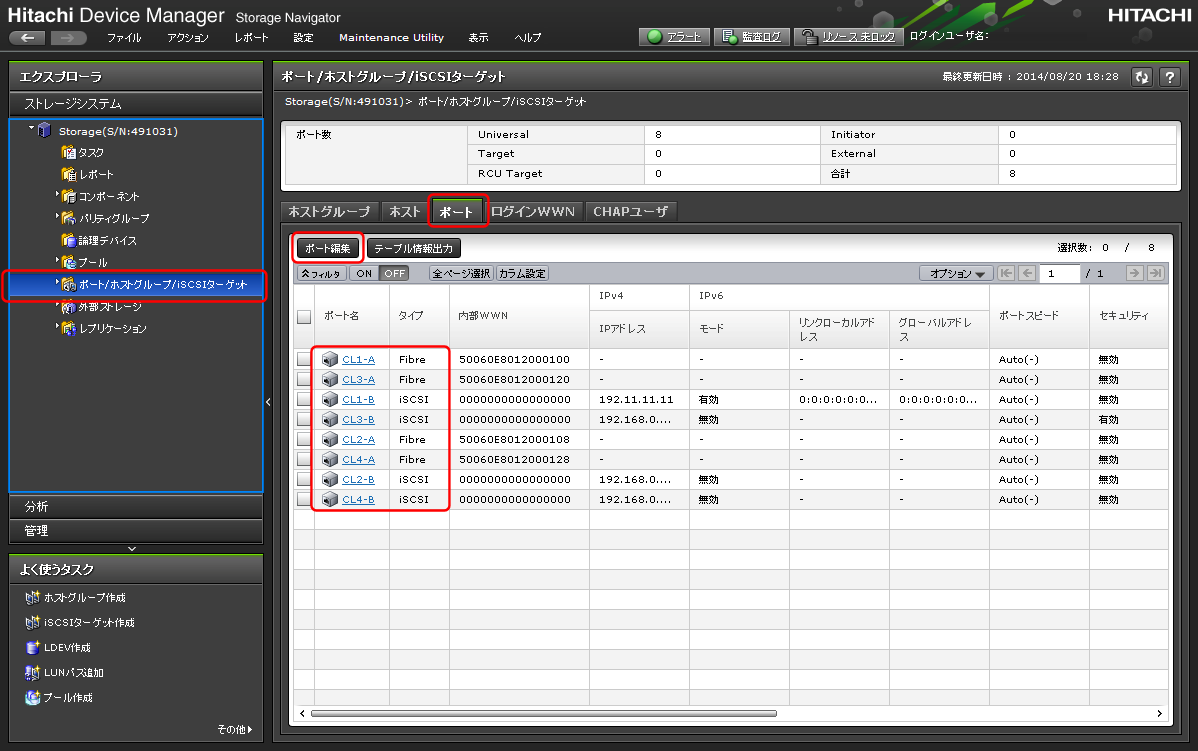Click the レポート folder icon in tree
The height and width of the screenshot is (751, 1198).
[x=69, y=174]
